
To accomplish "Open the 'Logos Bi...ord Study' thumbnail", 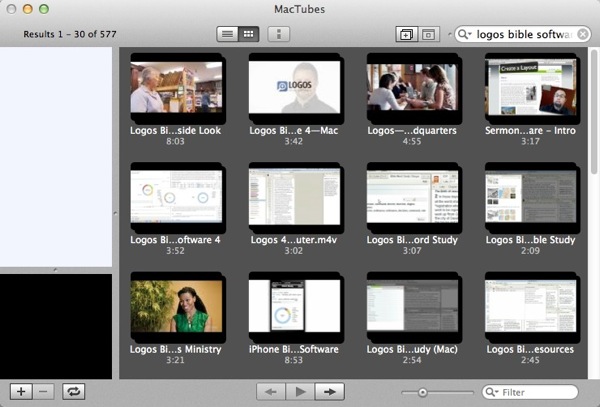I will click(x=412, y=197).
